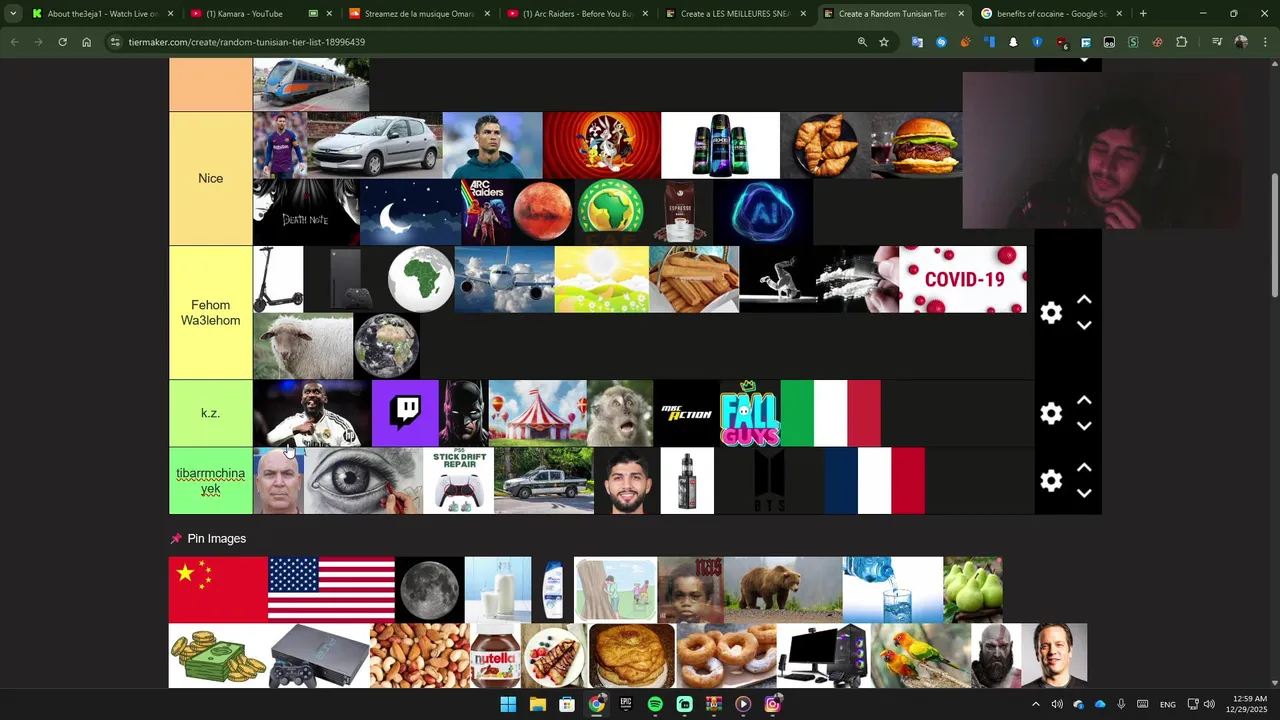Select the Death Note image
Screen dimensions: 1280x720
click(305, 212)
